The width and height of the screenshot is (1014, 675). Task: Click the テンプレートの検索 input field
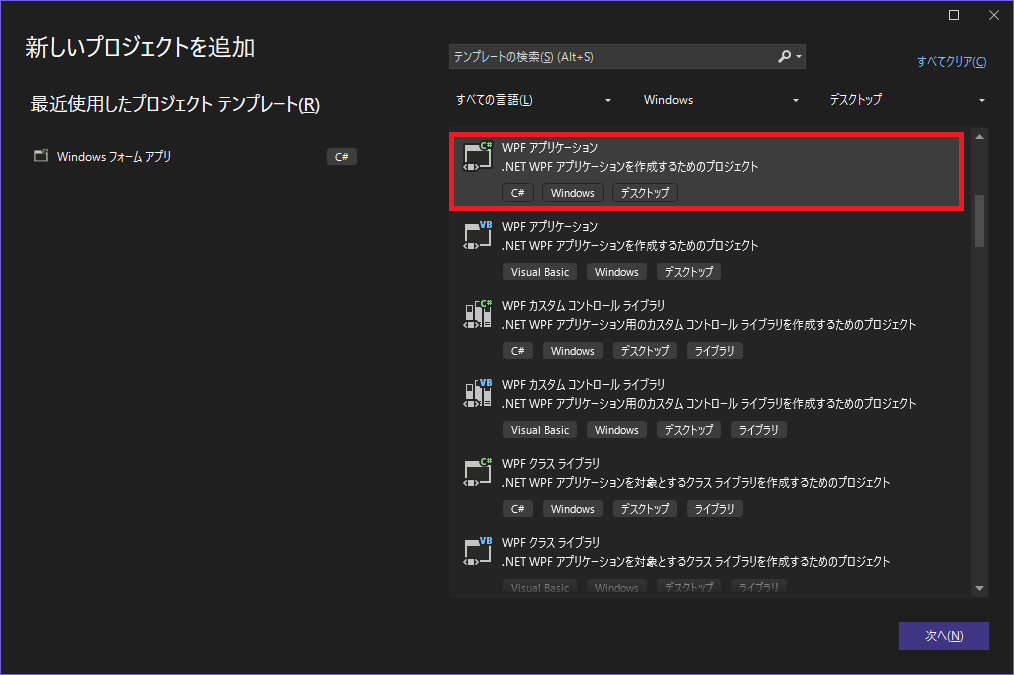[x=610, y=57]
